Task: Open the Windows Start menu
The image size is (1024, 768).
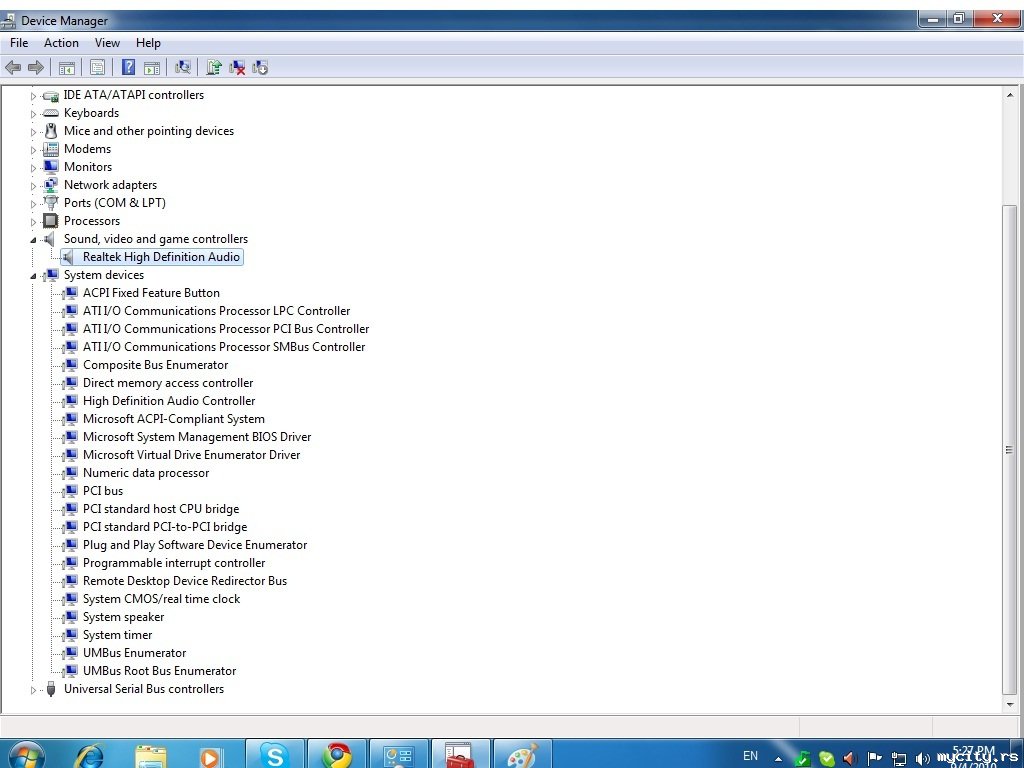Action: [x=26, y=756]
